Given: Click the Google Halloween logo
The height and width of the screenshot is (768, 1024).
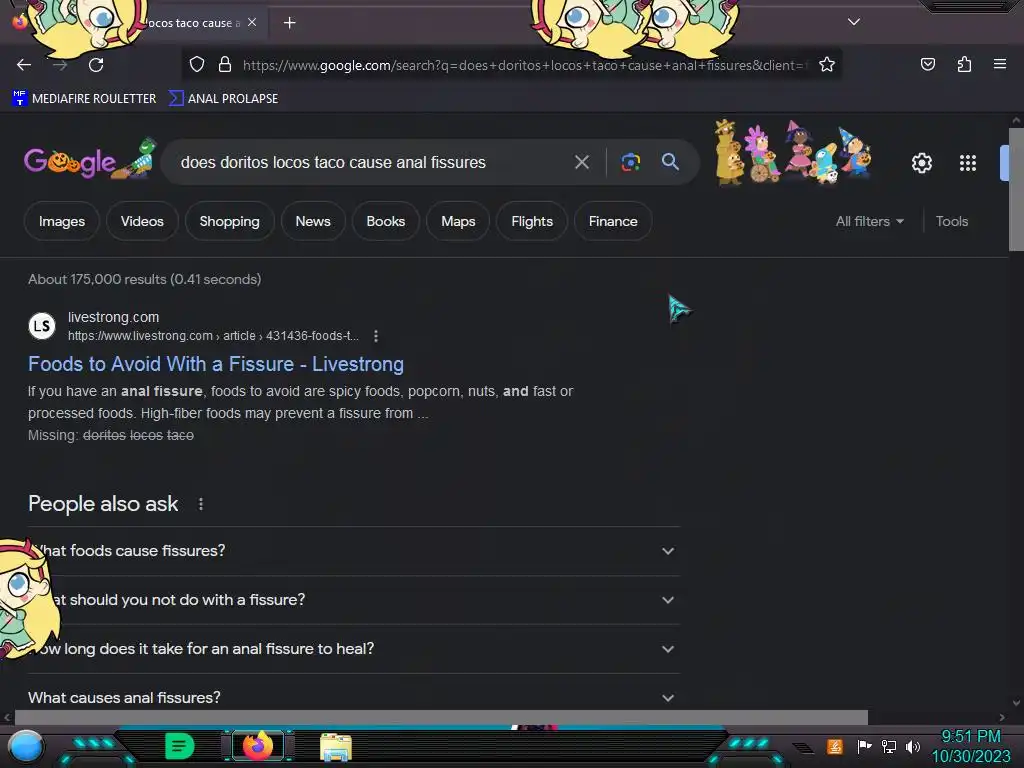Looking at the screenshot, I should [90, 160].
